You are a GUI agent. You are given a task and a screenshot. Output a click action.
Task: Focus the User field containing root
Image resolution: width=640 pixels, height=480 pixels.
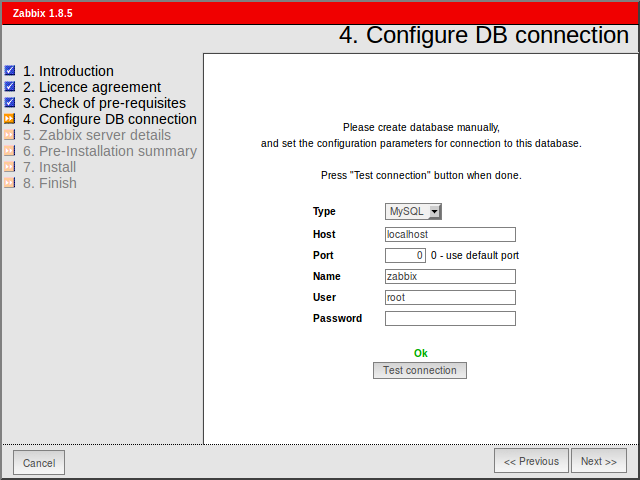[450, 297]
